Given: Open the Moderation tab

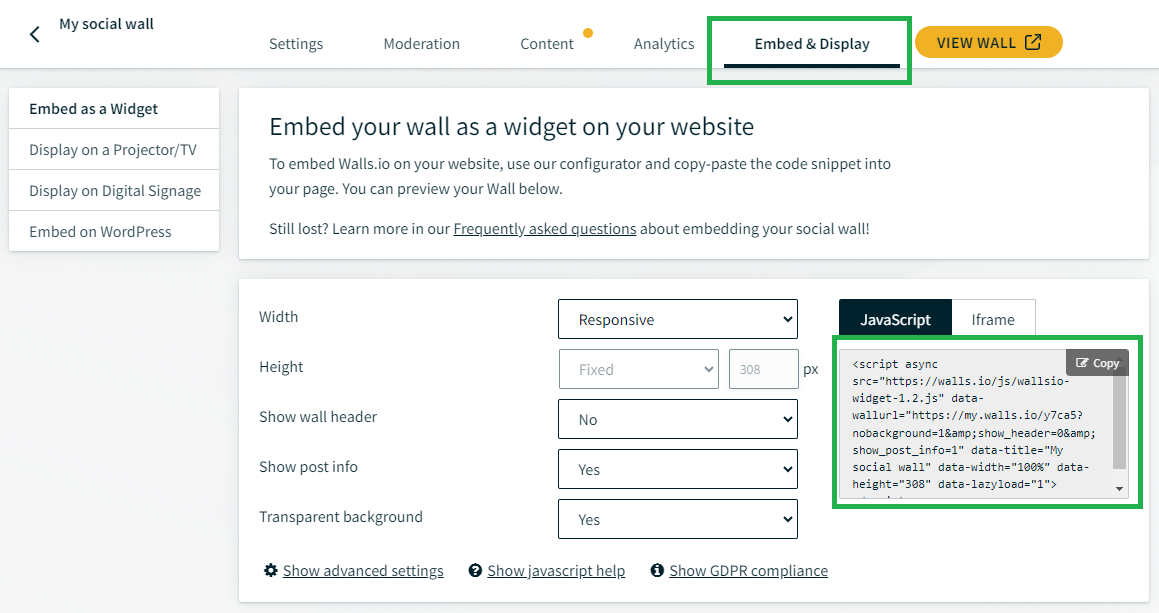Looking at the screenshot, I should point(421,44).
